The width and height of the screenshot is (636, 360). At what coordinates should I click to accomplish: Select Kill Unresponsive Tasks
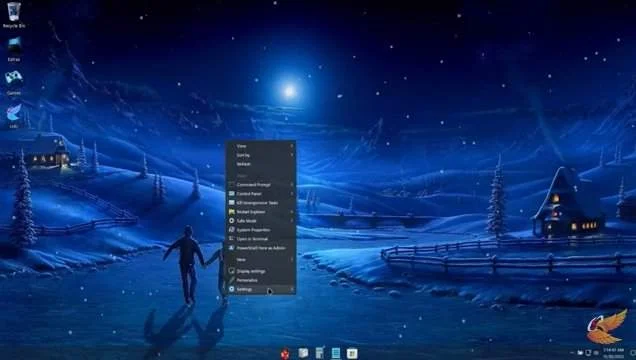tap(260, 203)
